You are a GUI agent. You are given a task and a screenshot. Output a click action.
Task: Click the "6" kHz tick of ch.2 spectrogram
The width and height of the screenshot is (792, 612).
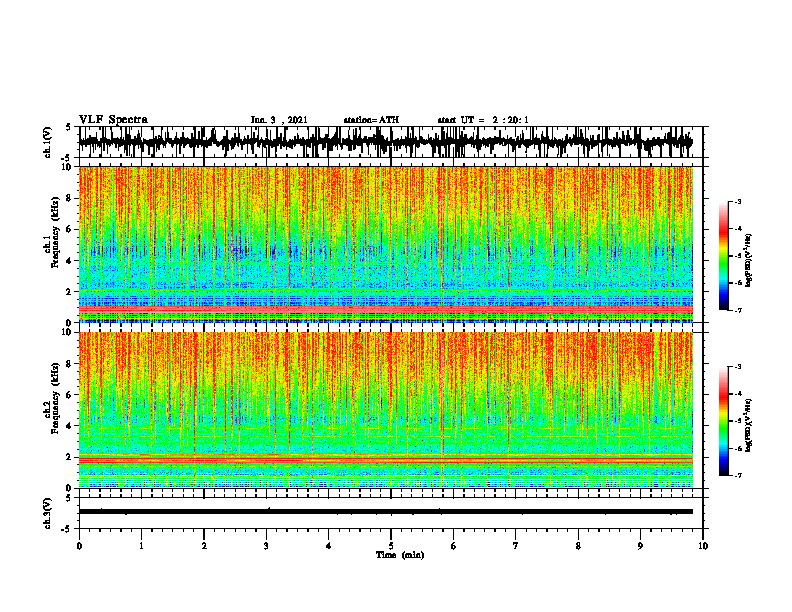click(70, 394)
